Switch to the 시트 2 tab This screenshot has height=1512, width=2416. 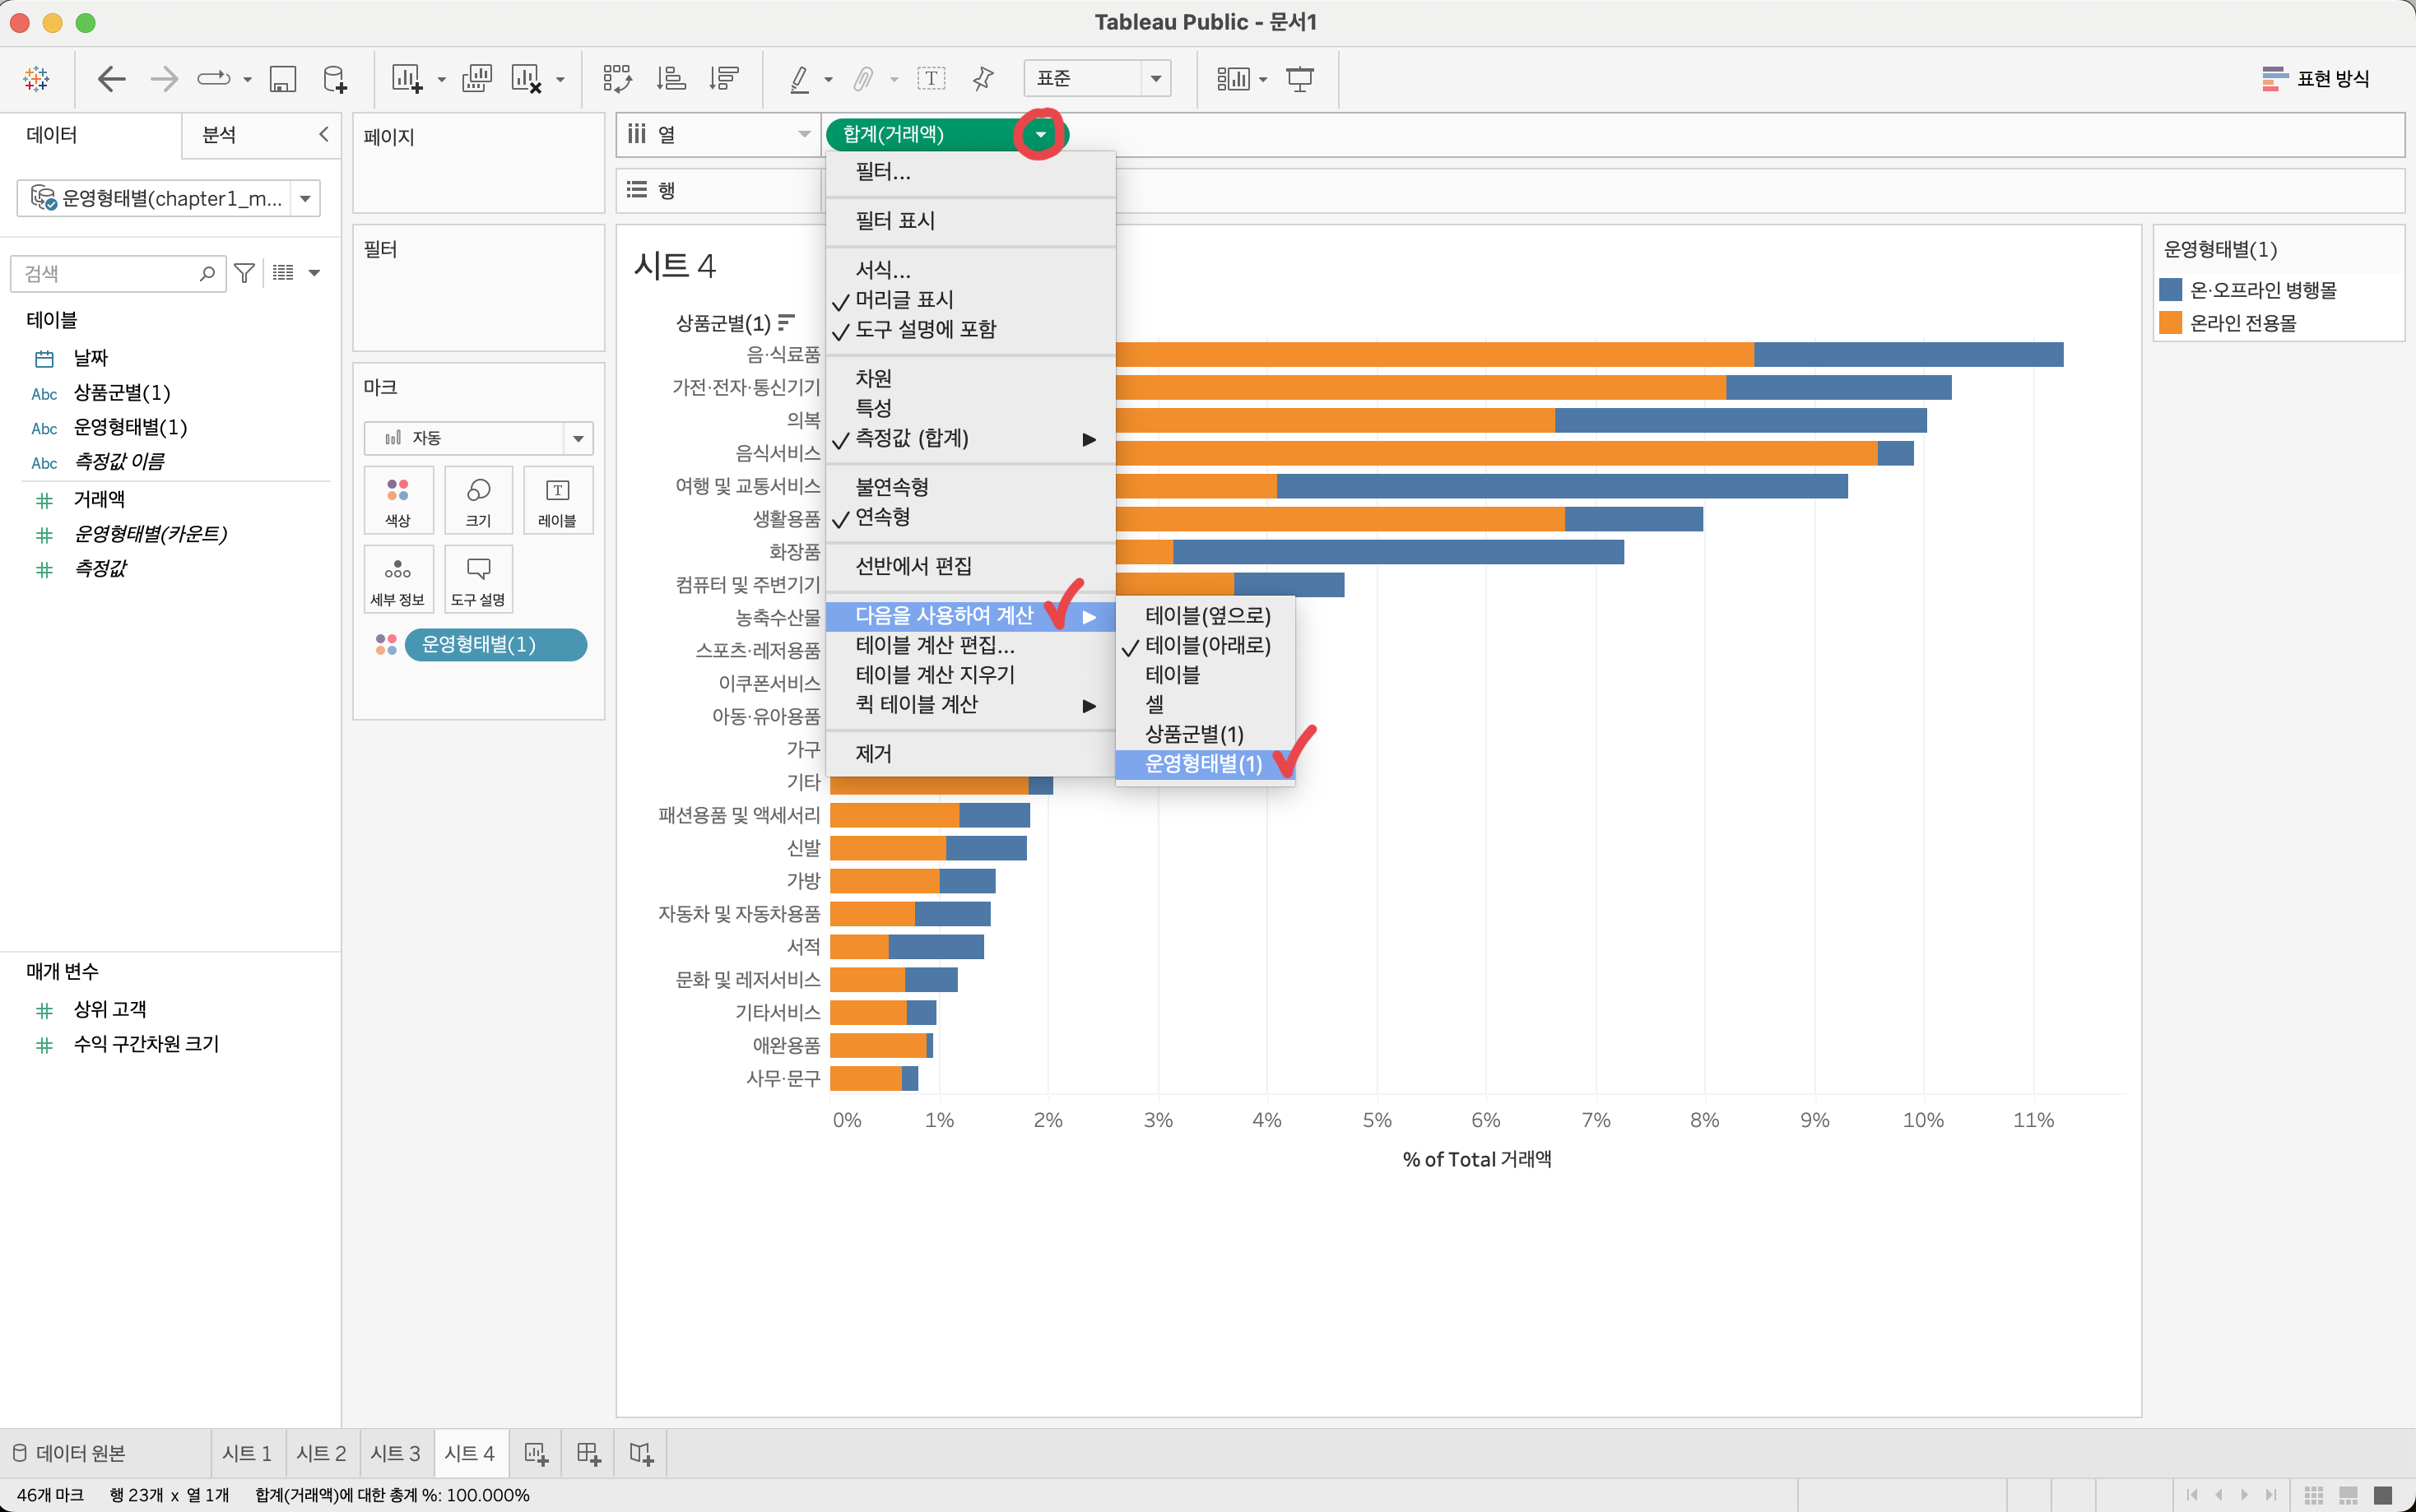coord(321,1453)
